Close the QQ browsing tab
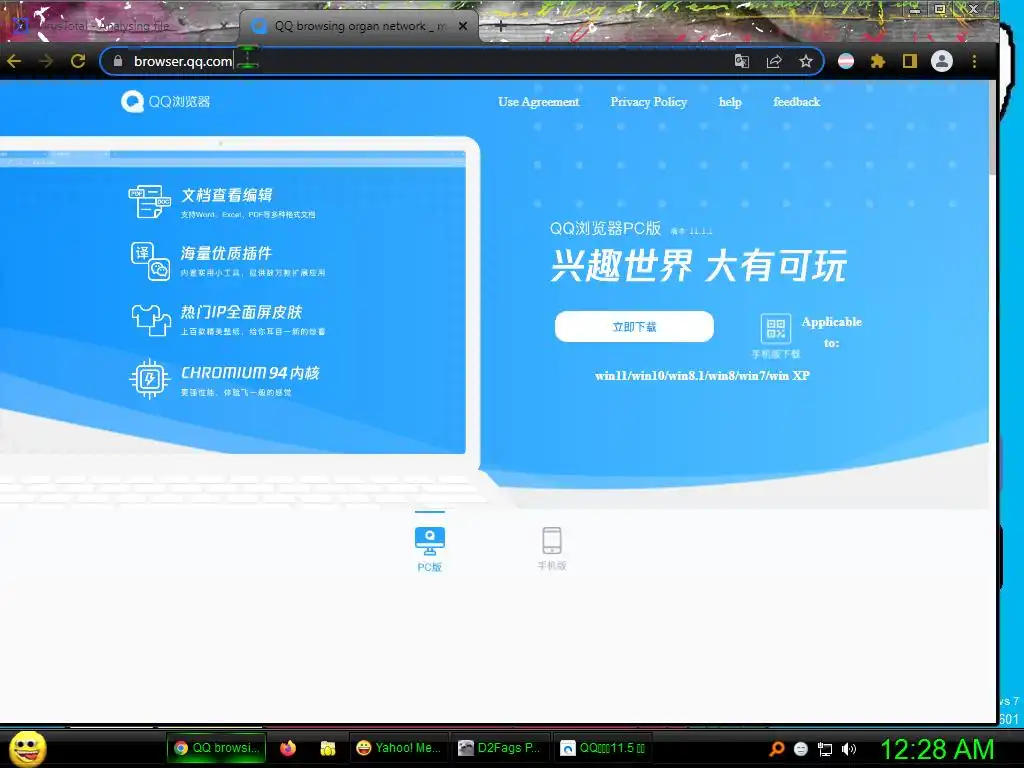 pyautogui.click(x=463, y=26)
